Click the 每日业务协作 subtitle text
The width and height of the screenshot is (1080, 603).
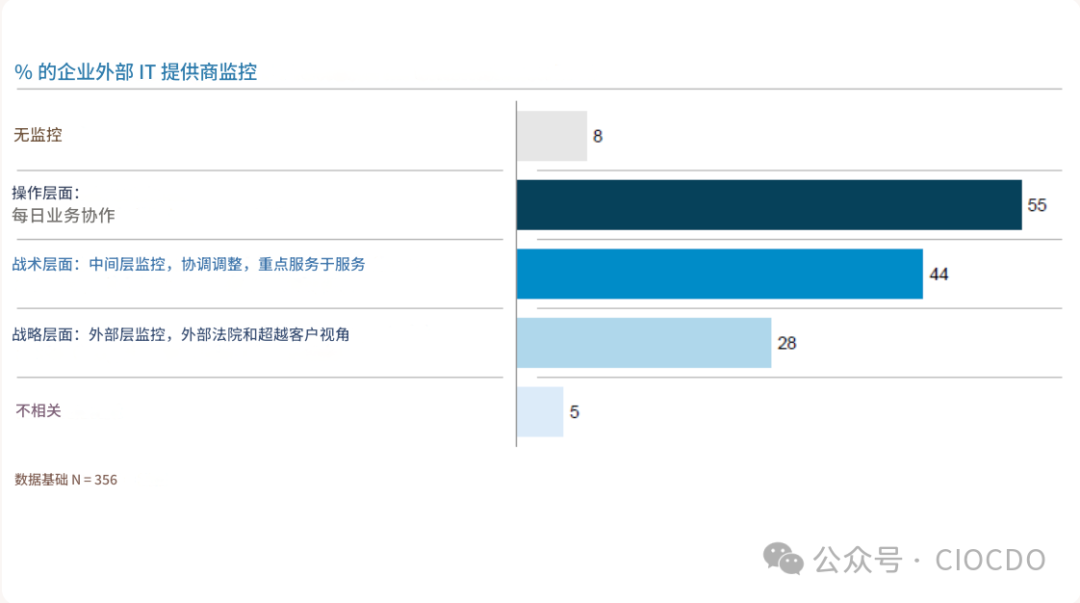[x=63, y=215]
